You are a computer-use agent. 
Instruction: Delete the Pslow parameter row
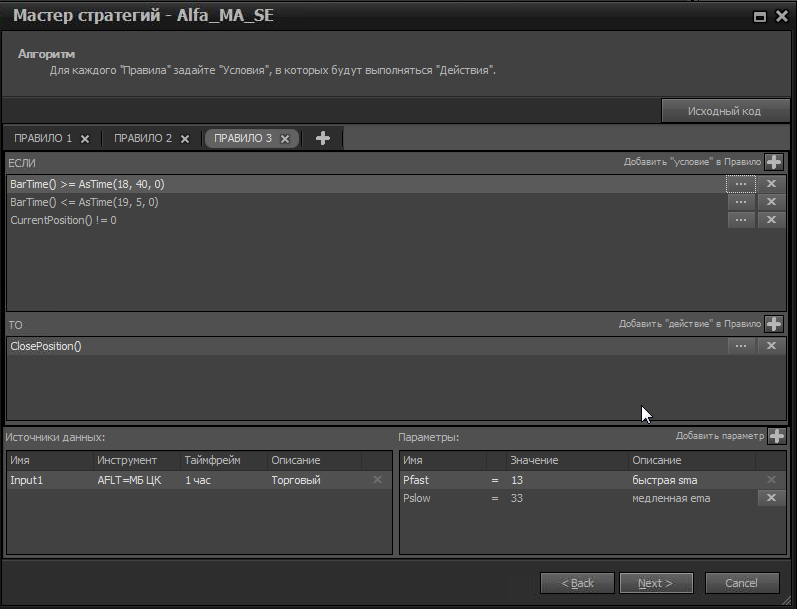coord(770,498)
